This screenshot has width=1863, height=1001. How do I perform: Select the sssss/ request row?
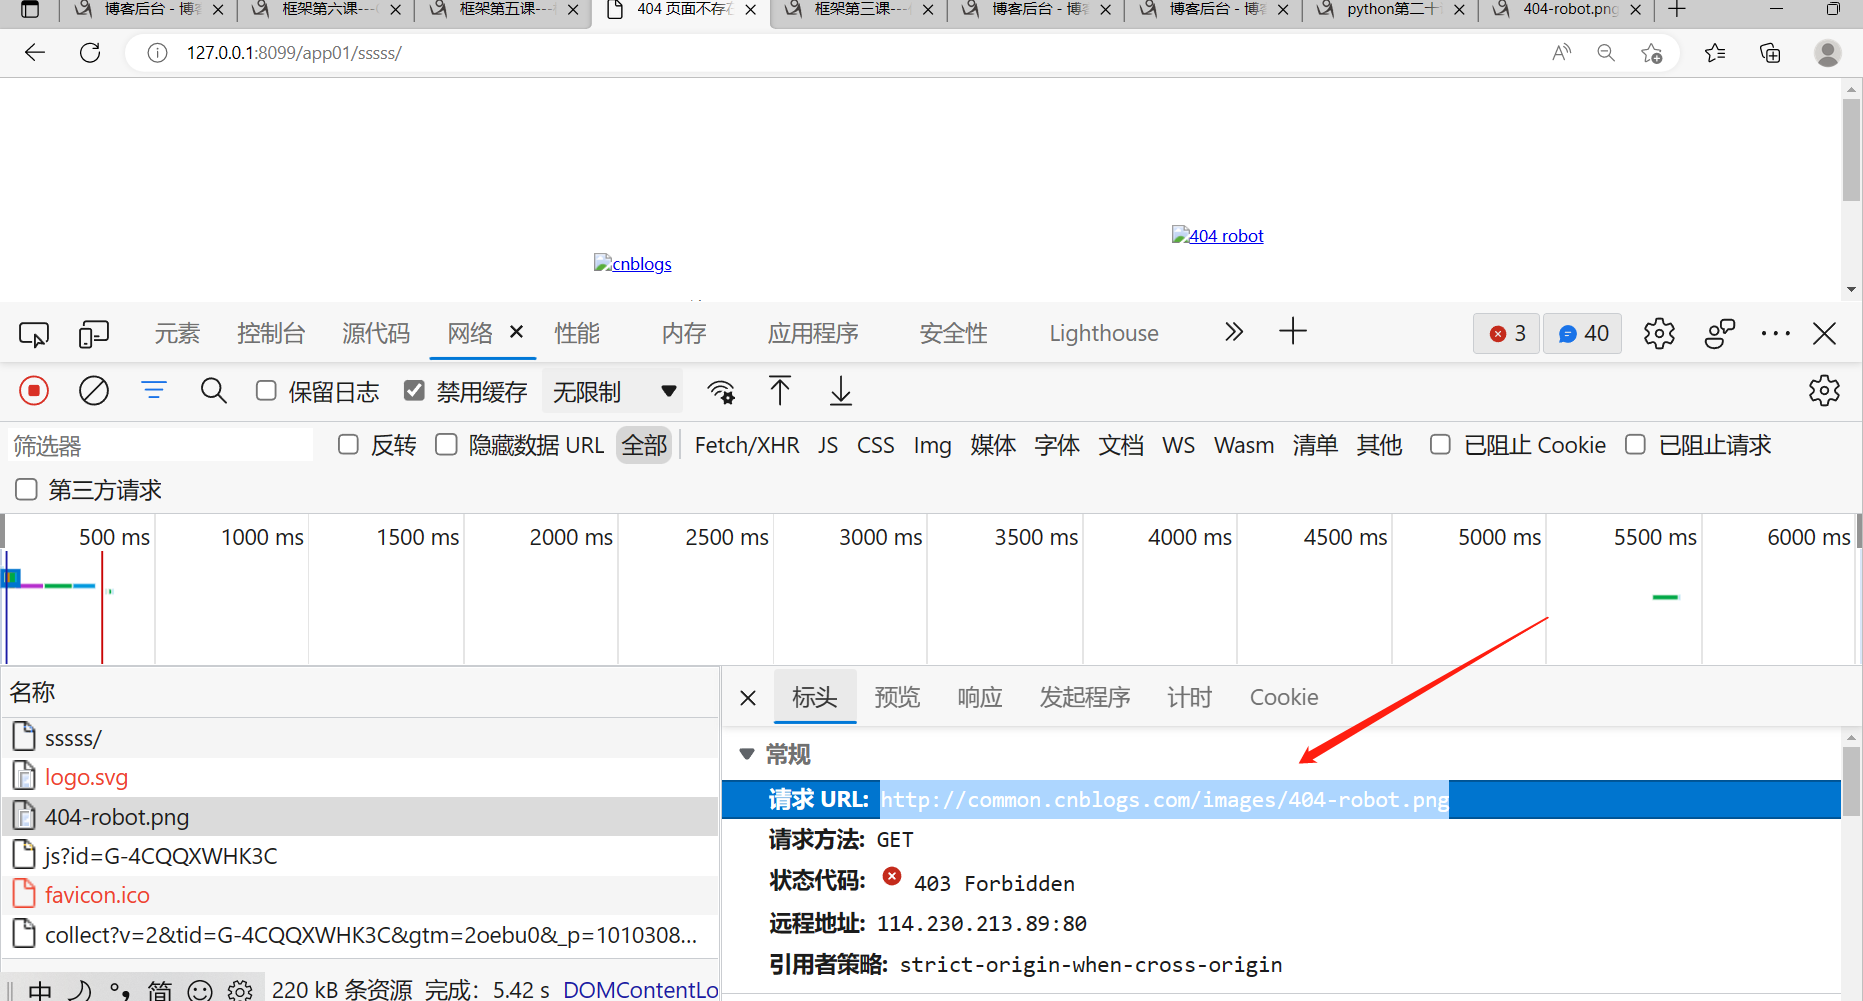coord(360,738)
